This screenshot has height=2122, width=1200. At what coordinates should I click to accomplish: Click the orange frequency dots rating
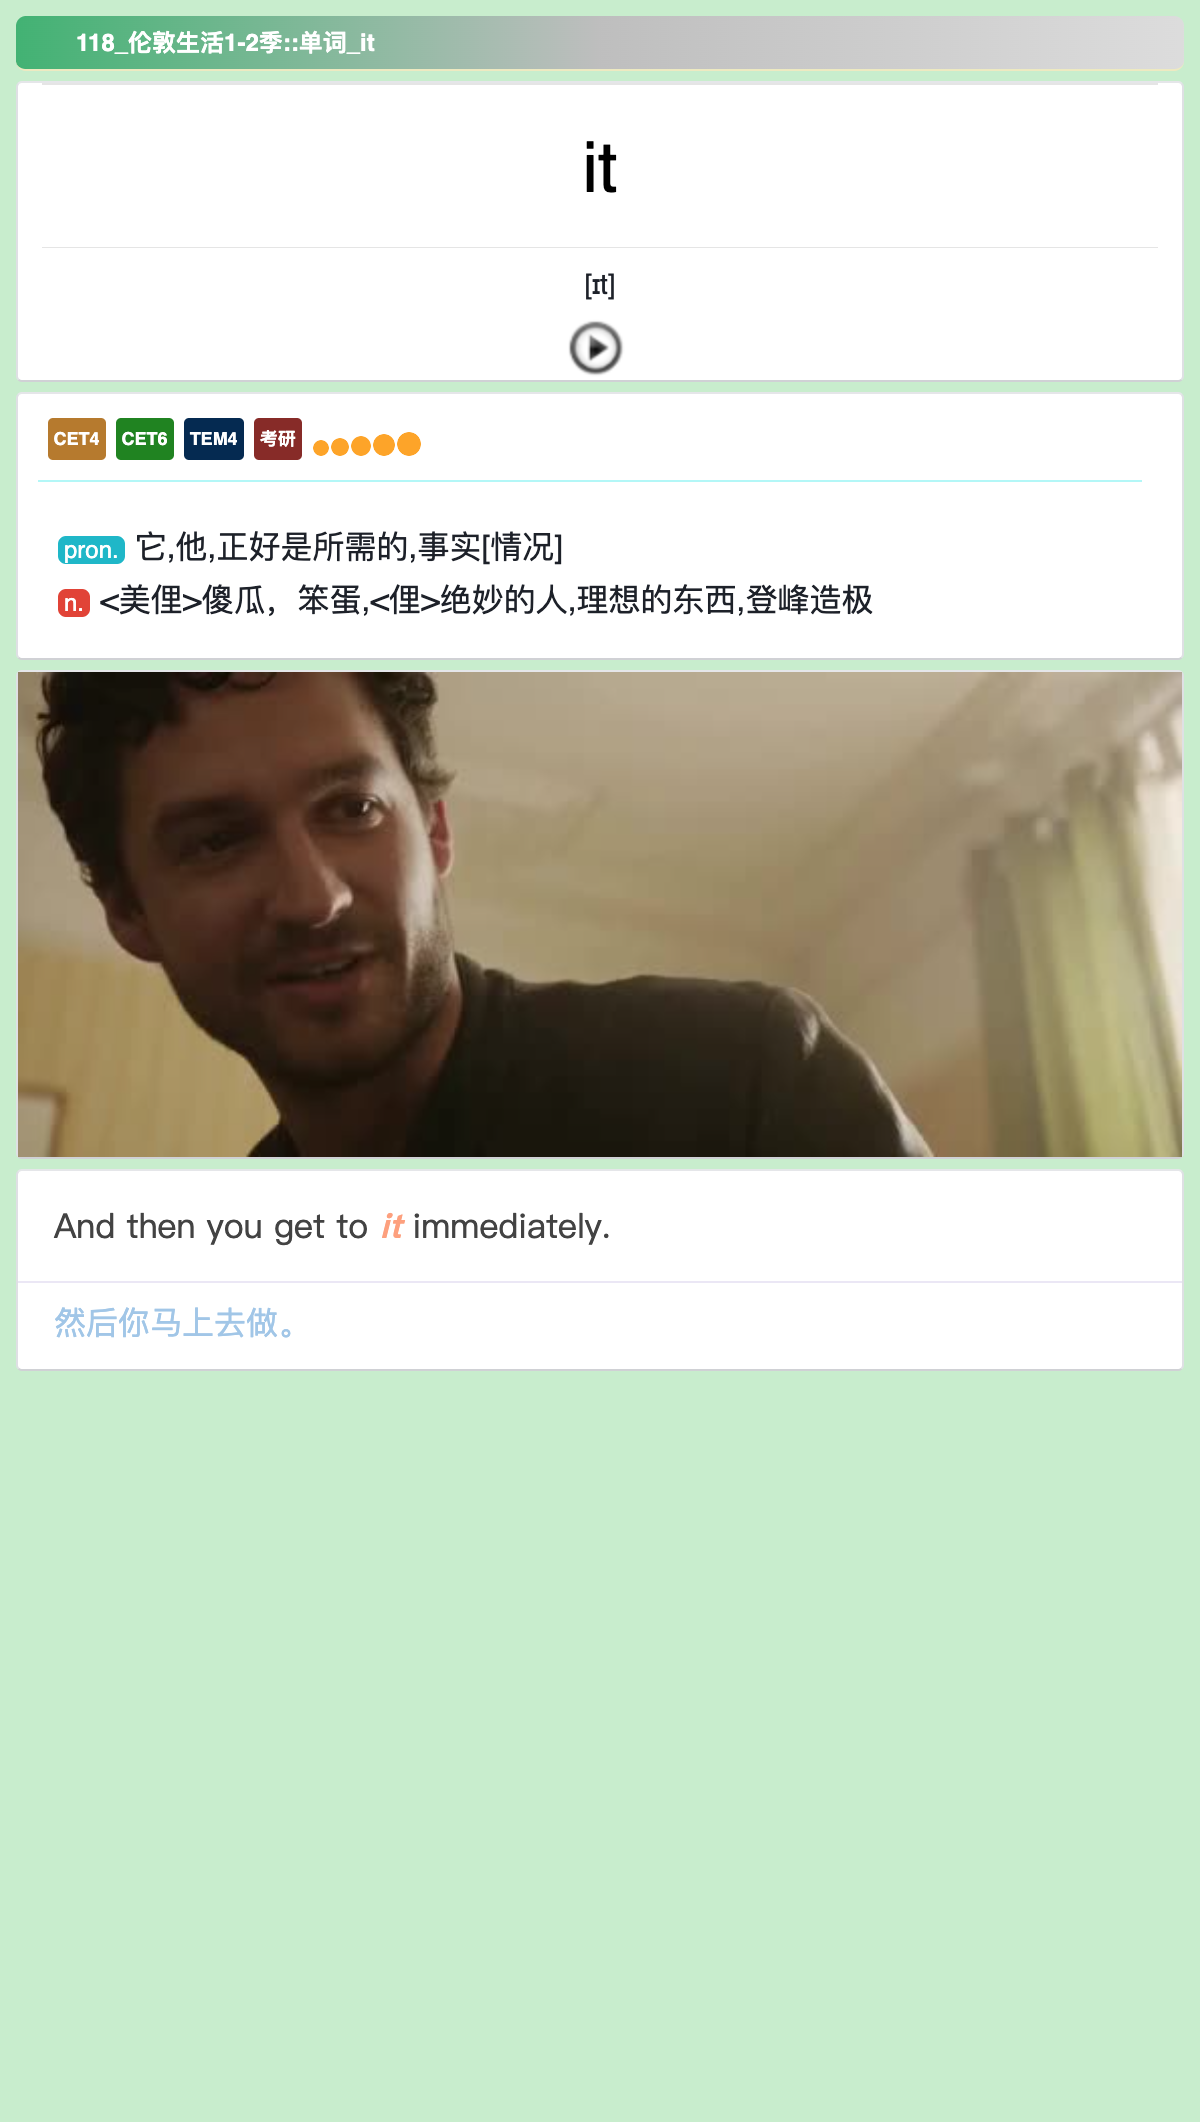367,445
